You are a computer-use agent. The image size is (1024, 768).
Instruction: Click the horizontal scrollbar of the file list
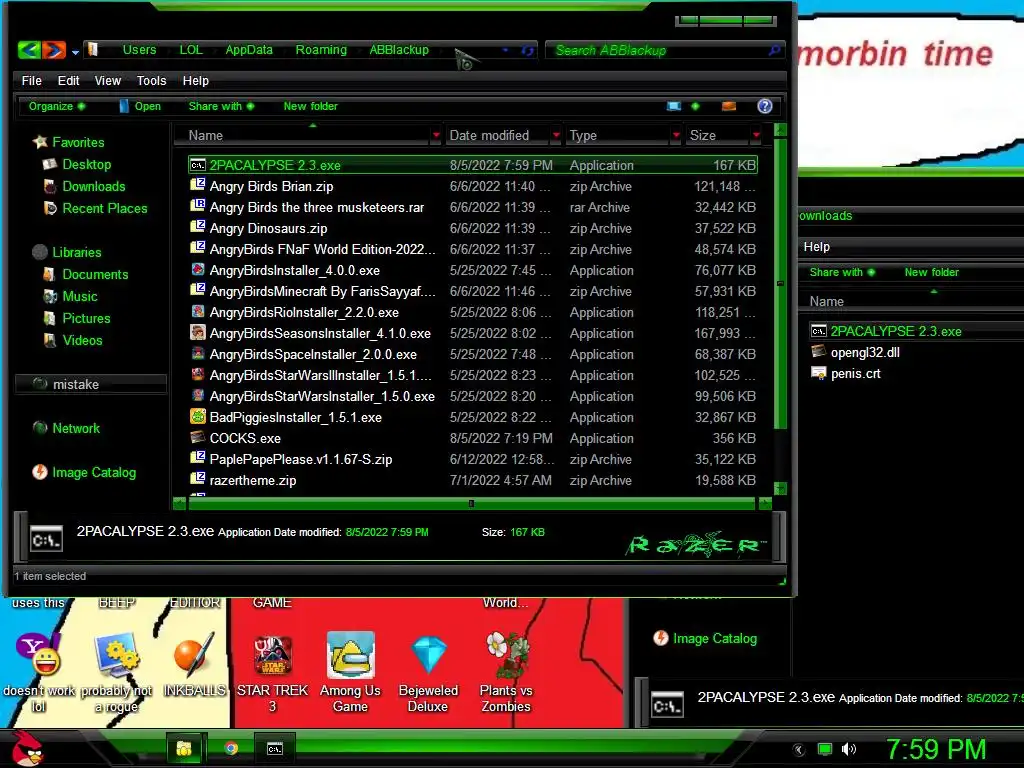(x=472, y=504)
